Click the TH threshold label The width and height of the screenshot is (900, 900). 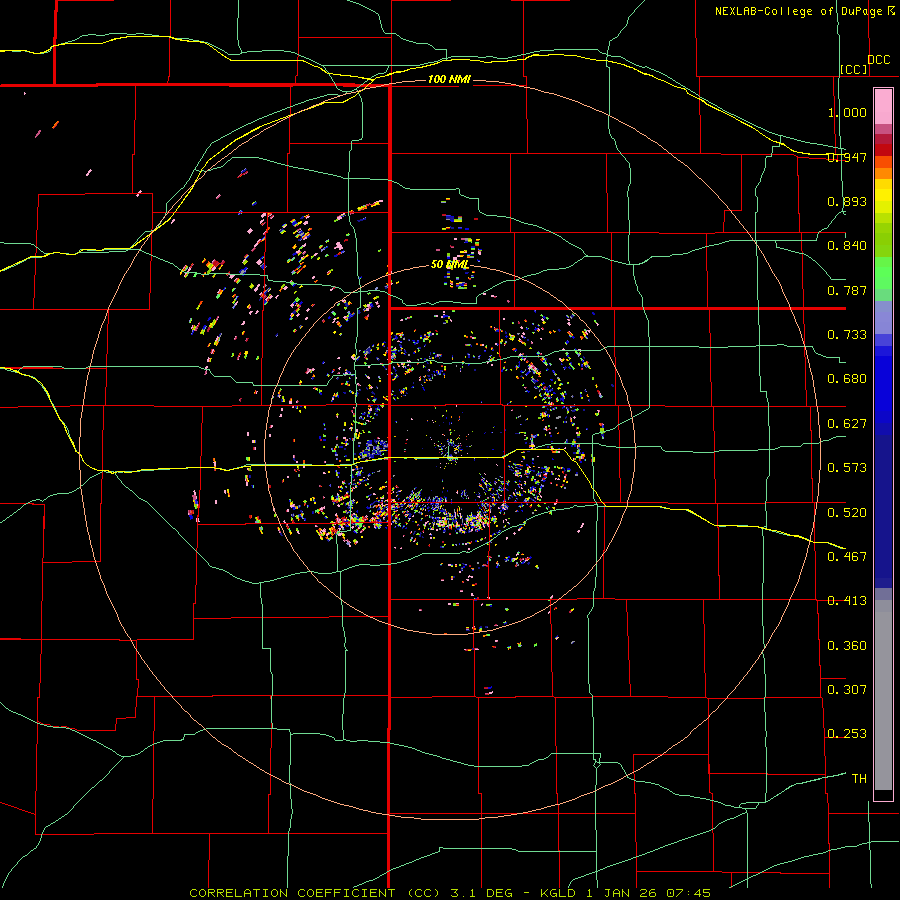click(x=859, y=778)
